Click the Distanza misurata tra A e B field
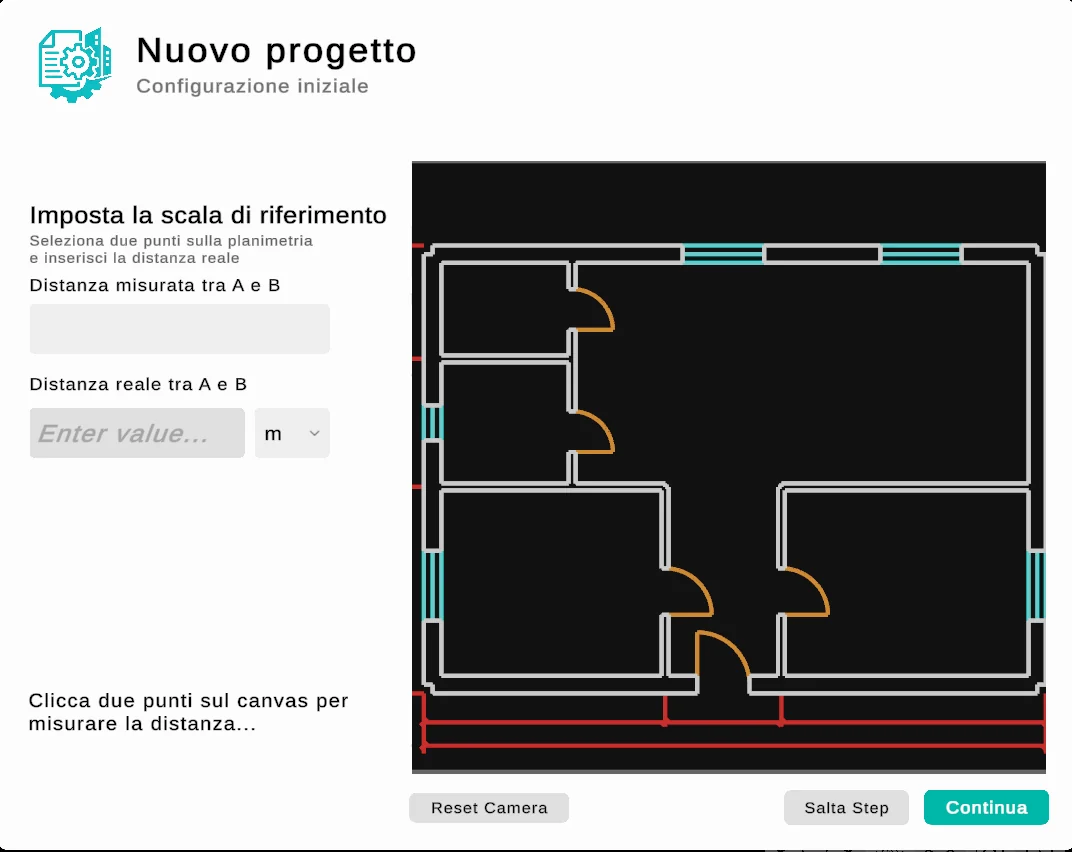Viewport: 1072px width, 852px height. coord(179,329)
